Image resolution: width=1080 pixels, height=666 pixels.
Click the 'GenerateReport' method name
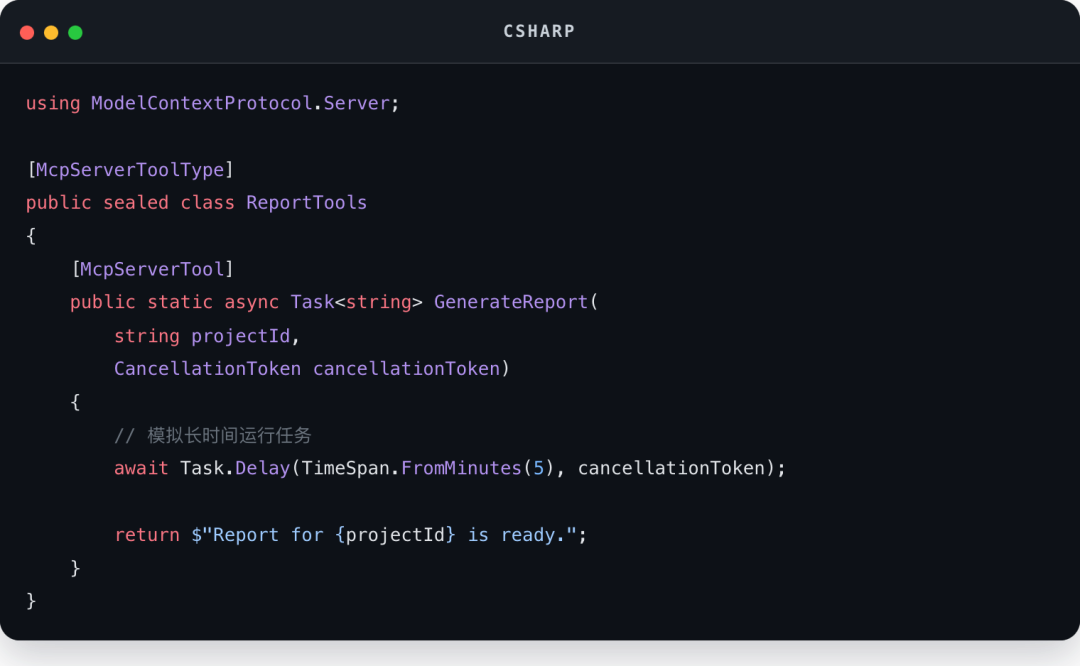click(x=510, y=302)
